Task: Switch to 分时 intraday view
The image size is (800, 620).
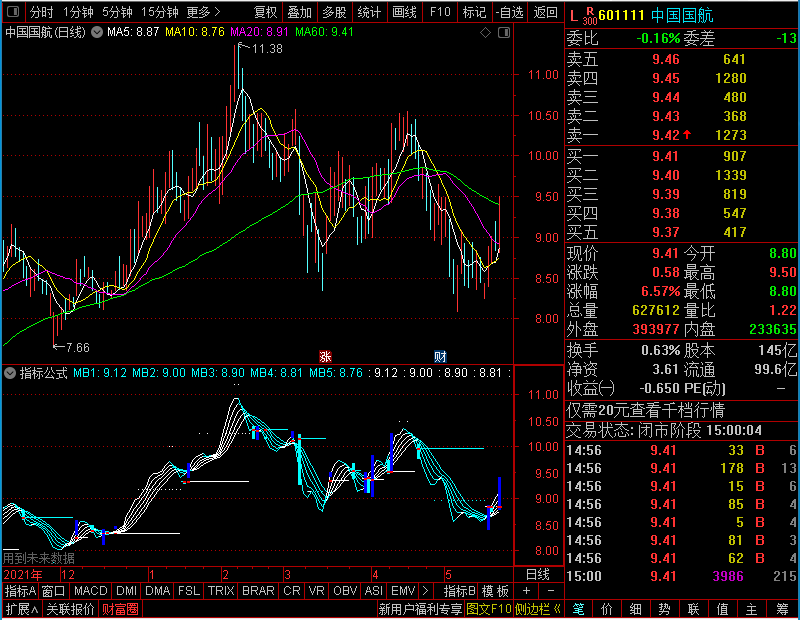Action: [41, 12]
